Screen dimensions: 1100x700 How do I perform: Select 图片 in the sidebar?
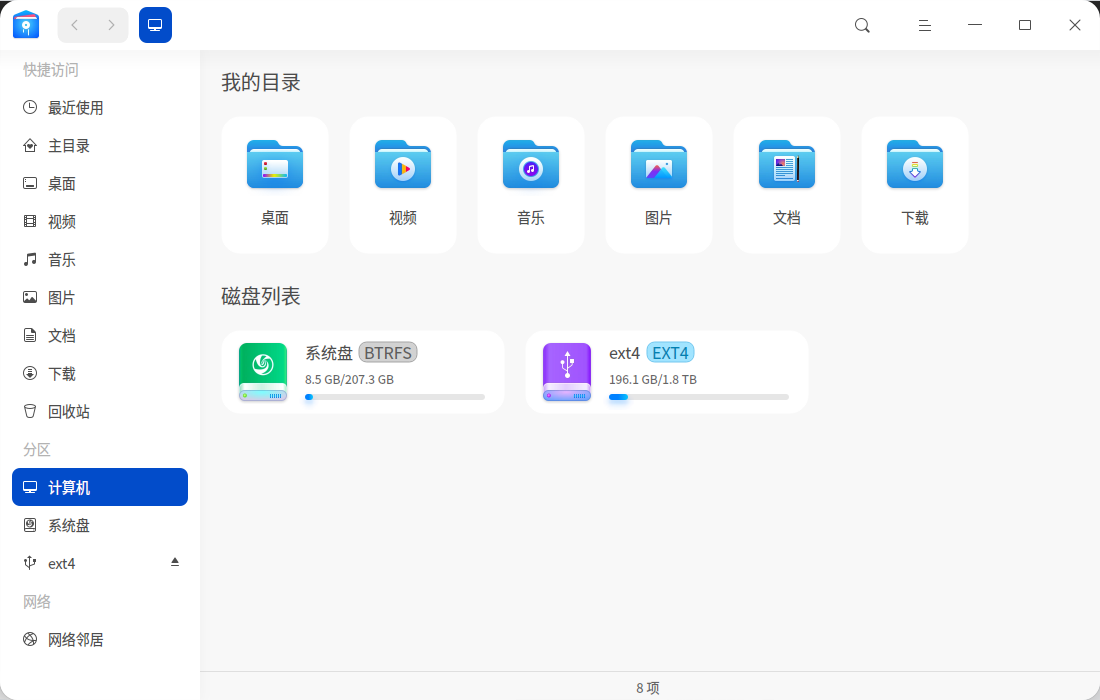pyautogui.click(x=100, y=297)
